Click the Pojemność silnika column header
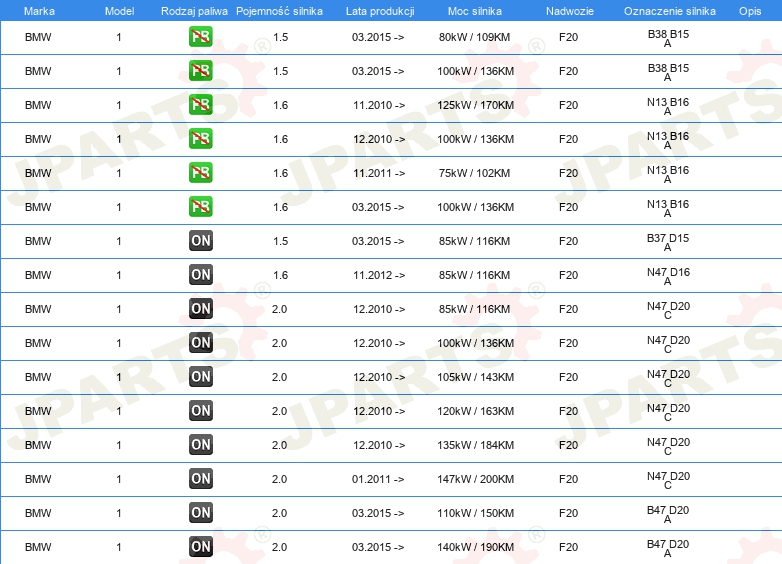 pyautogui.click(x=279, y=11)
